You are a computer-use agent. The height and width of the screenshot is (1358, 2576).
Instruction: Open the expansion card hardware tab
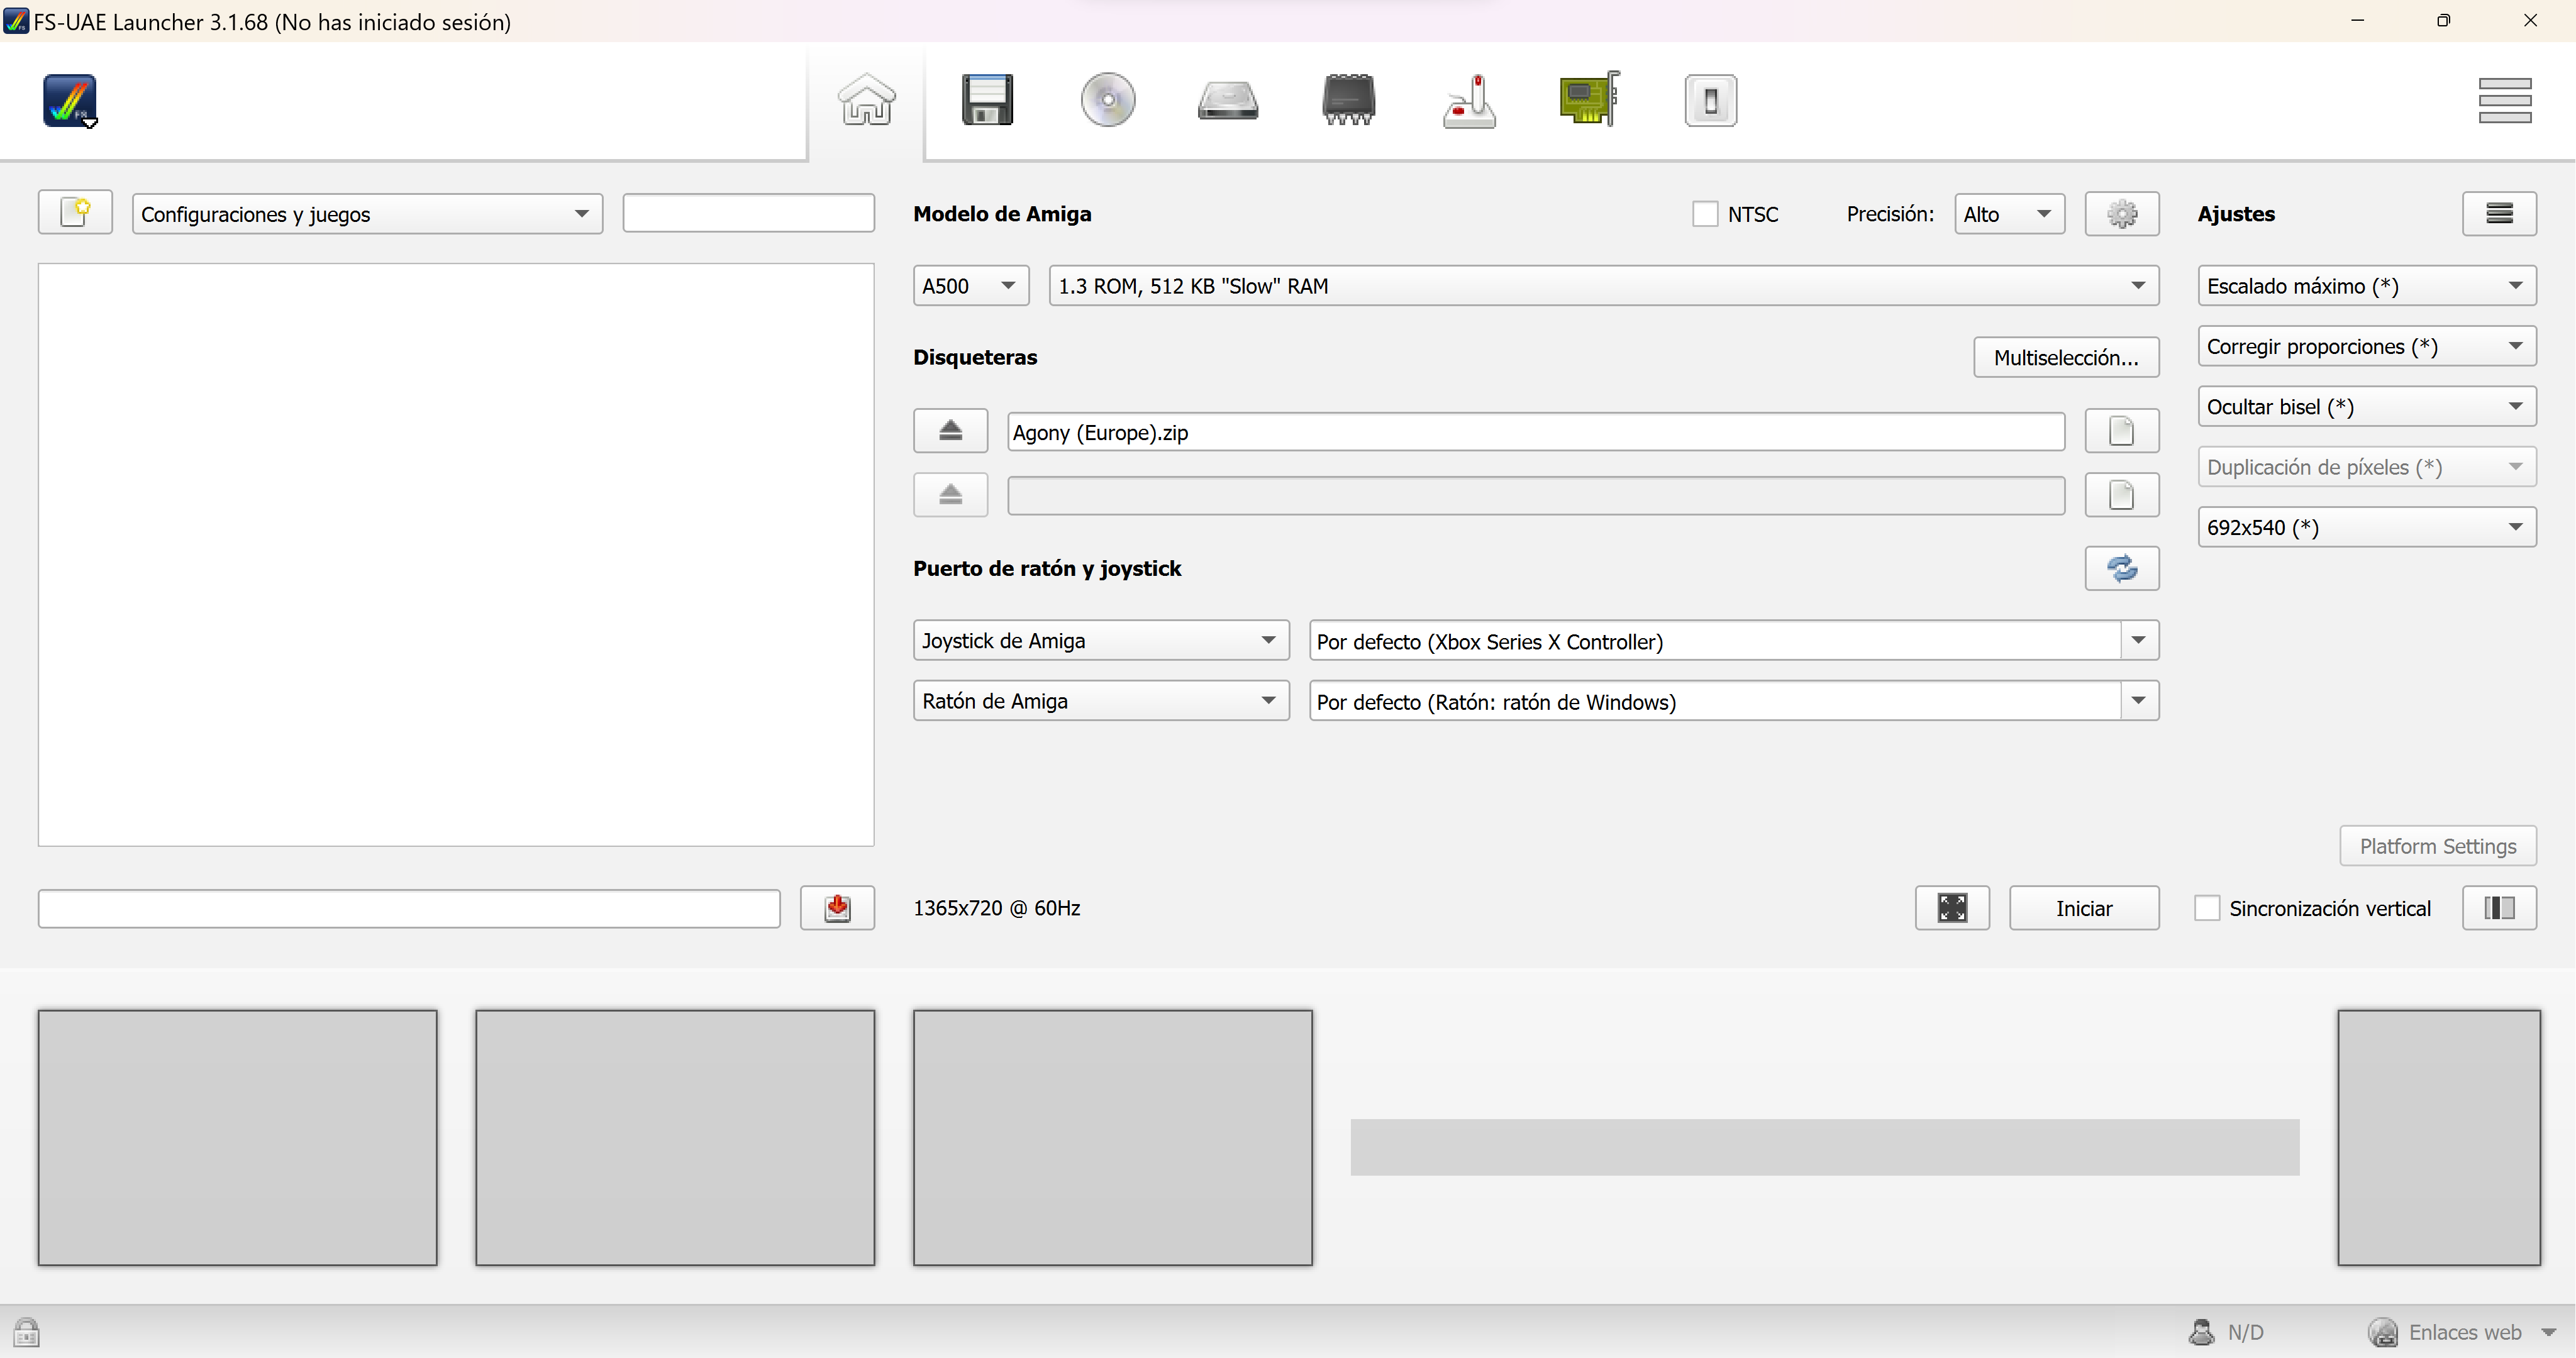(x=1590, y=99)
